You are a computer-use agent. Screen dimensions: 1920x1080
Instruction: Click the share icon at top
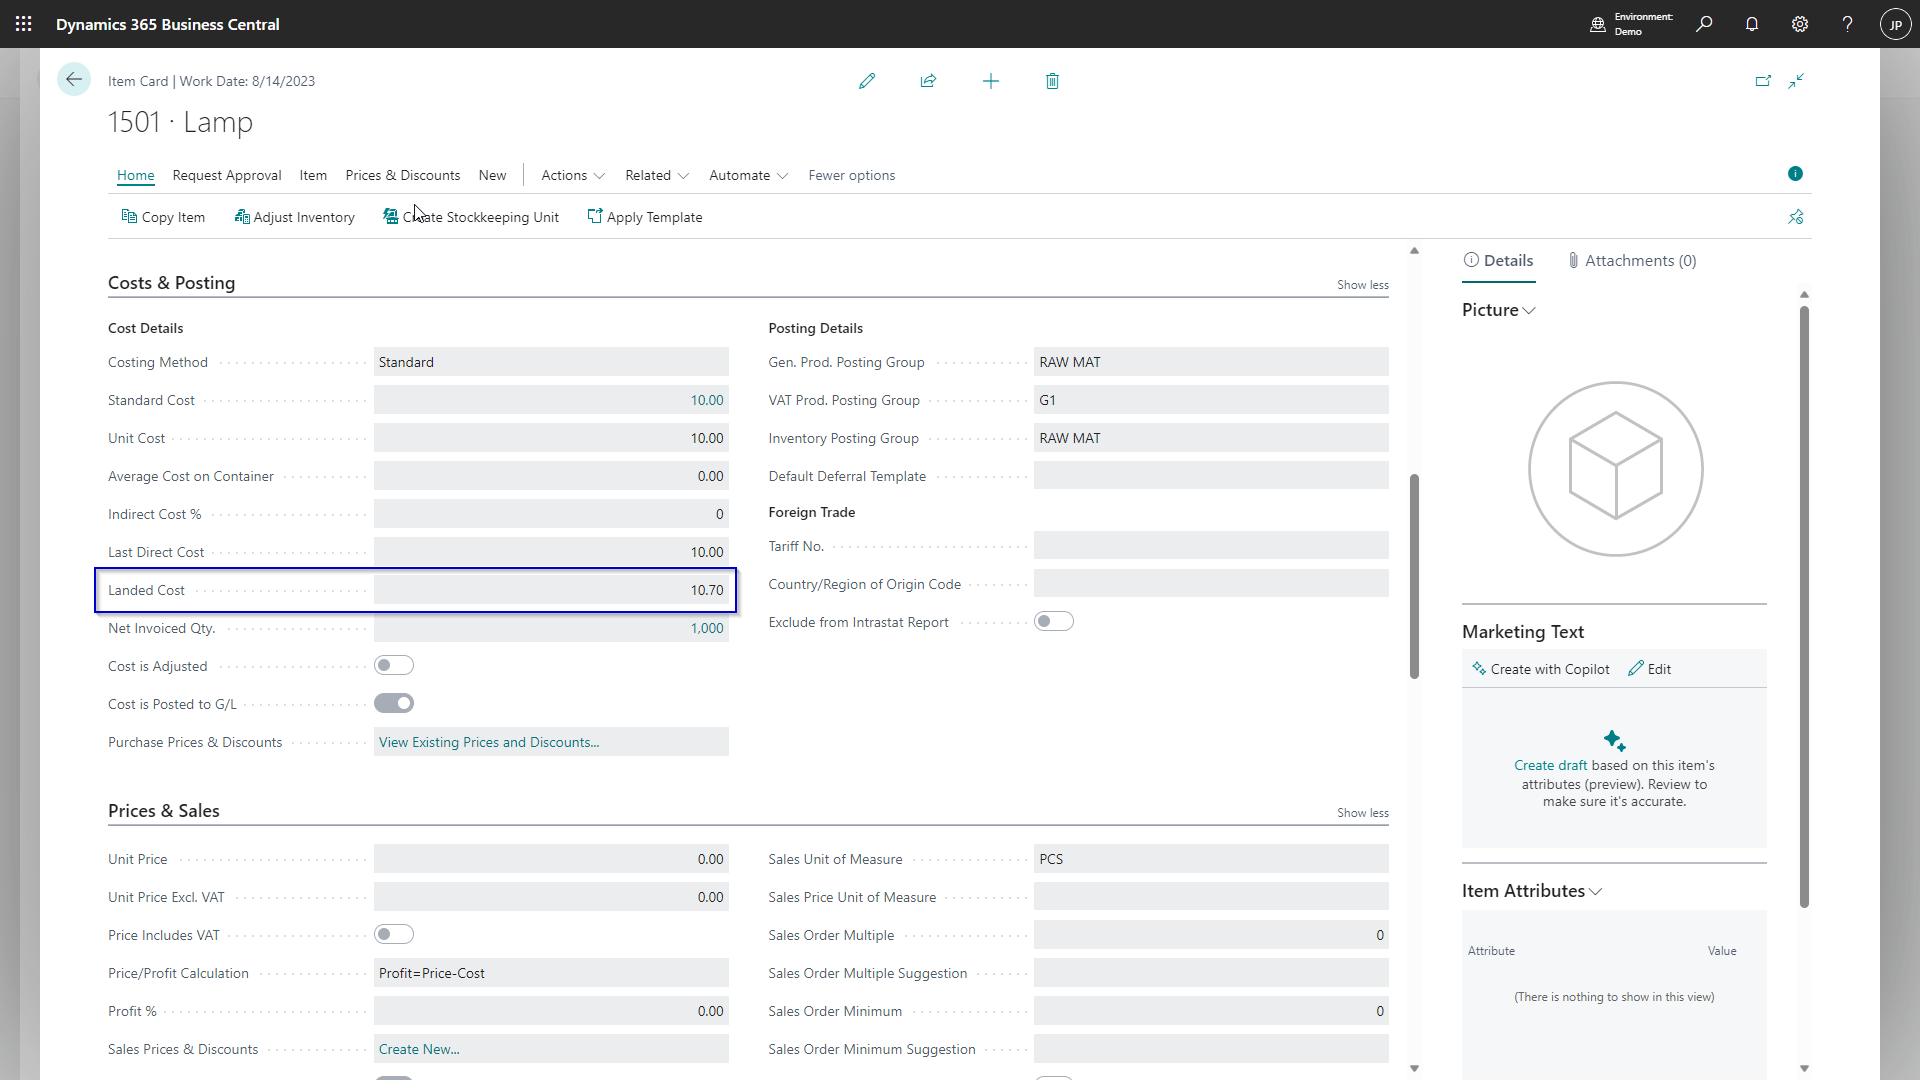pyautogui.click(x=928, y=81)
